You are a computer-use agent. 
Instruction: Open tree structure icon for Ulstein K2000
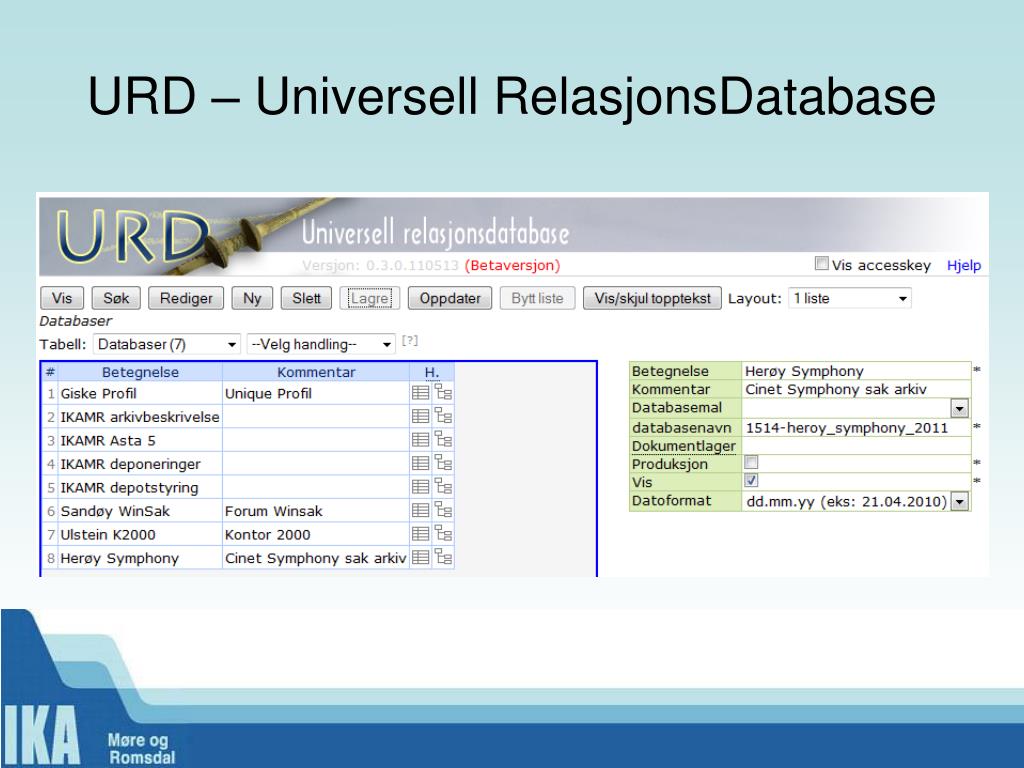click(443, 533)
